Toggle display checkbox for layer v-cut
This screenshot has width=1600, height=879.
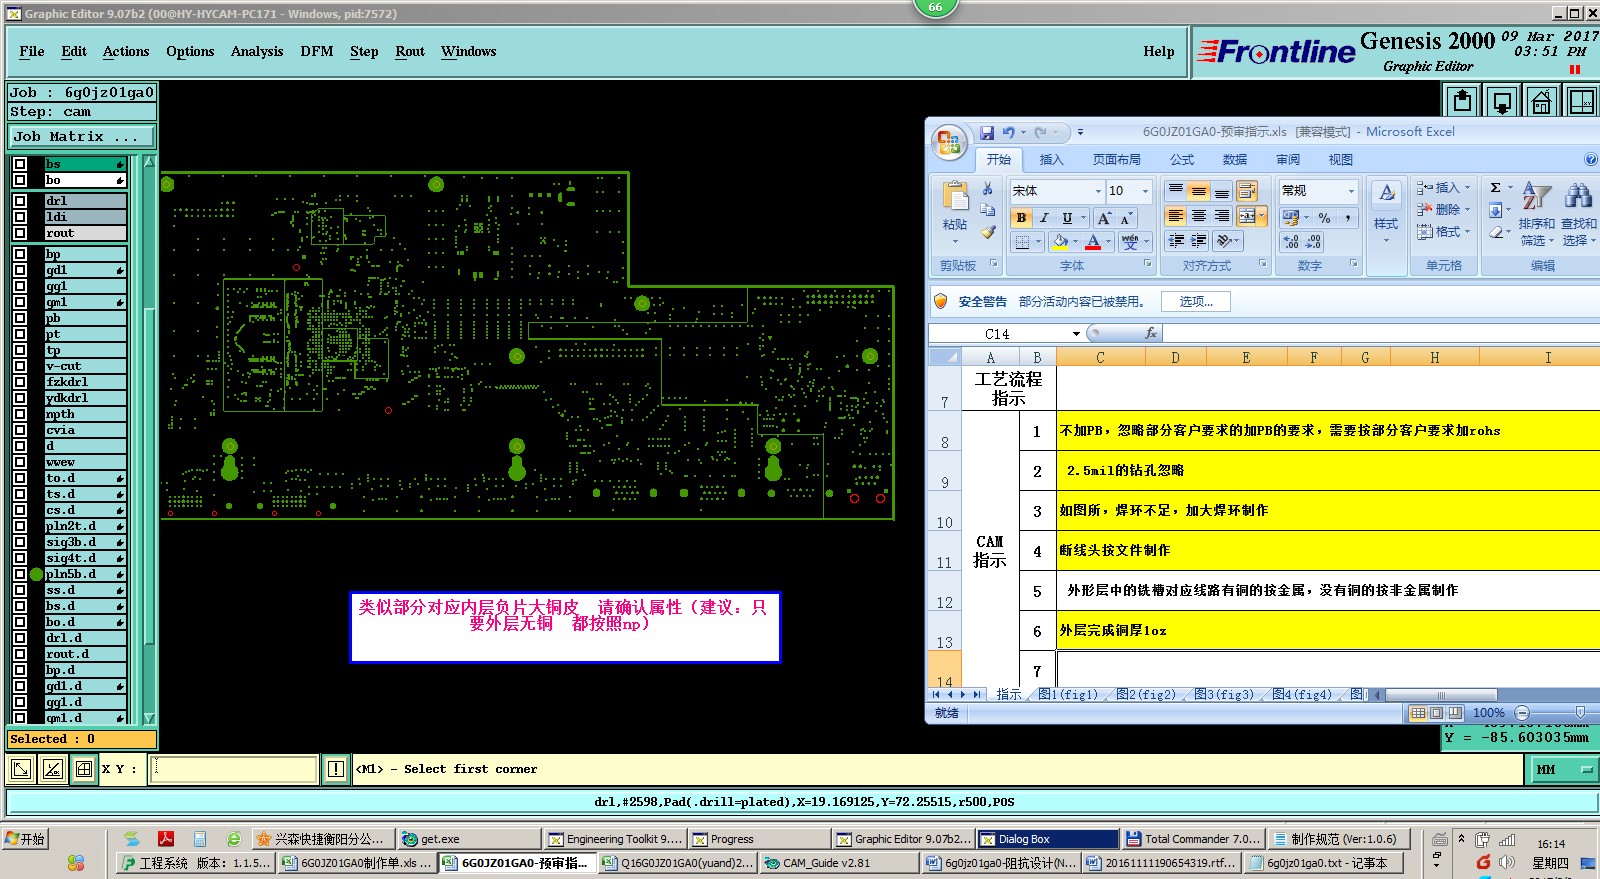20,366
